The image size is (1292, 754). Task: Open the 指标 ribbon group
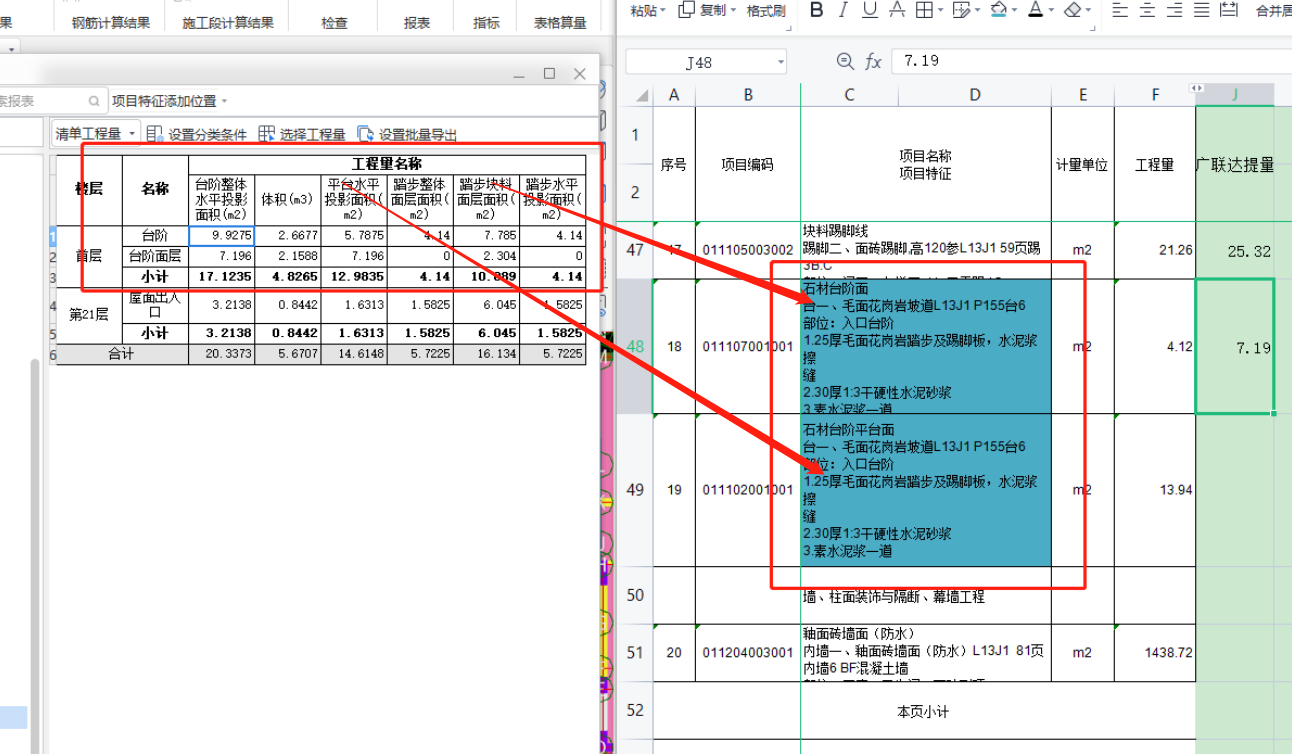tap(486, 22)
